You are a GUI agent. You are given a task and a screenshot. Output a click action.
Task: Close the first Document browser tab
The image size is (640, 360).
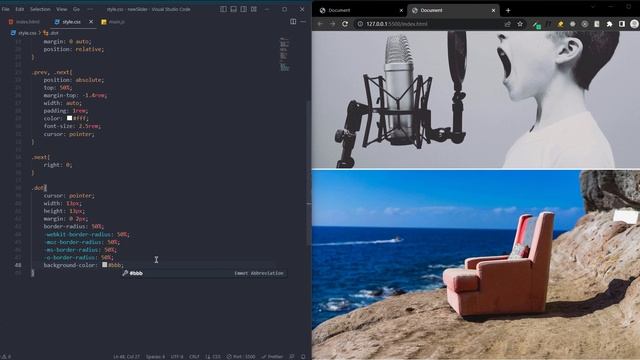[401, 10]
